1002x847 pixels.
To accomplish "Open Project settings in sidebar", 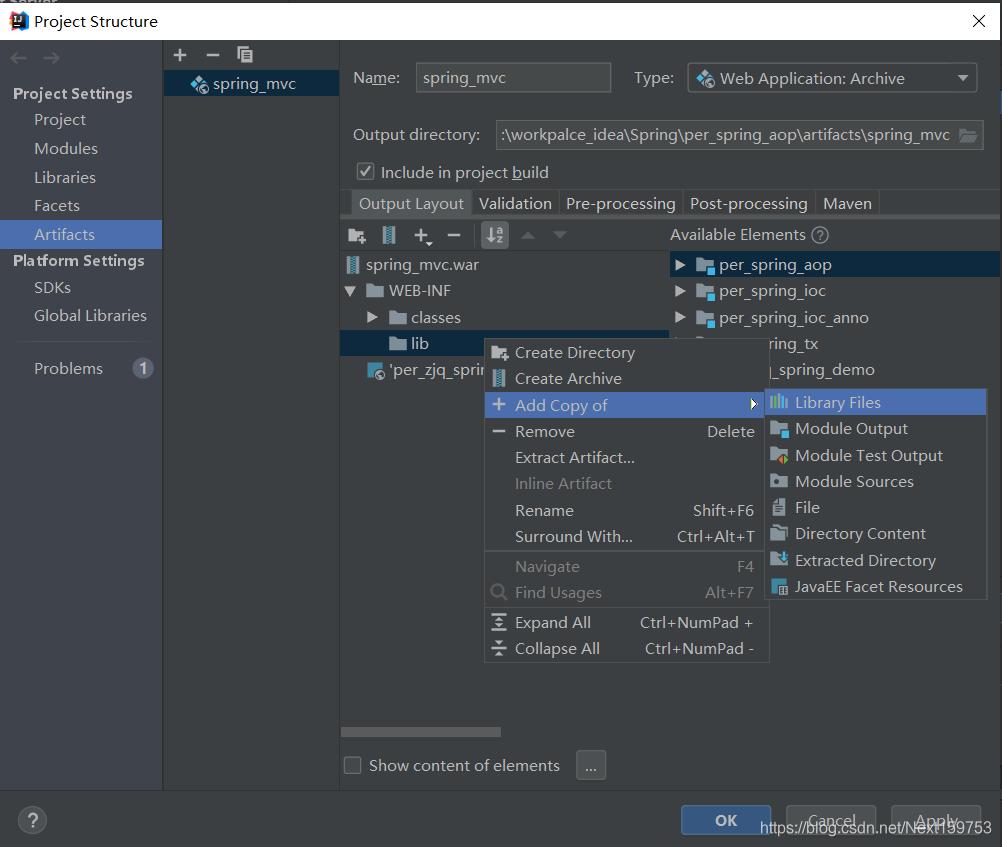I will pos(60,120).
